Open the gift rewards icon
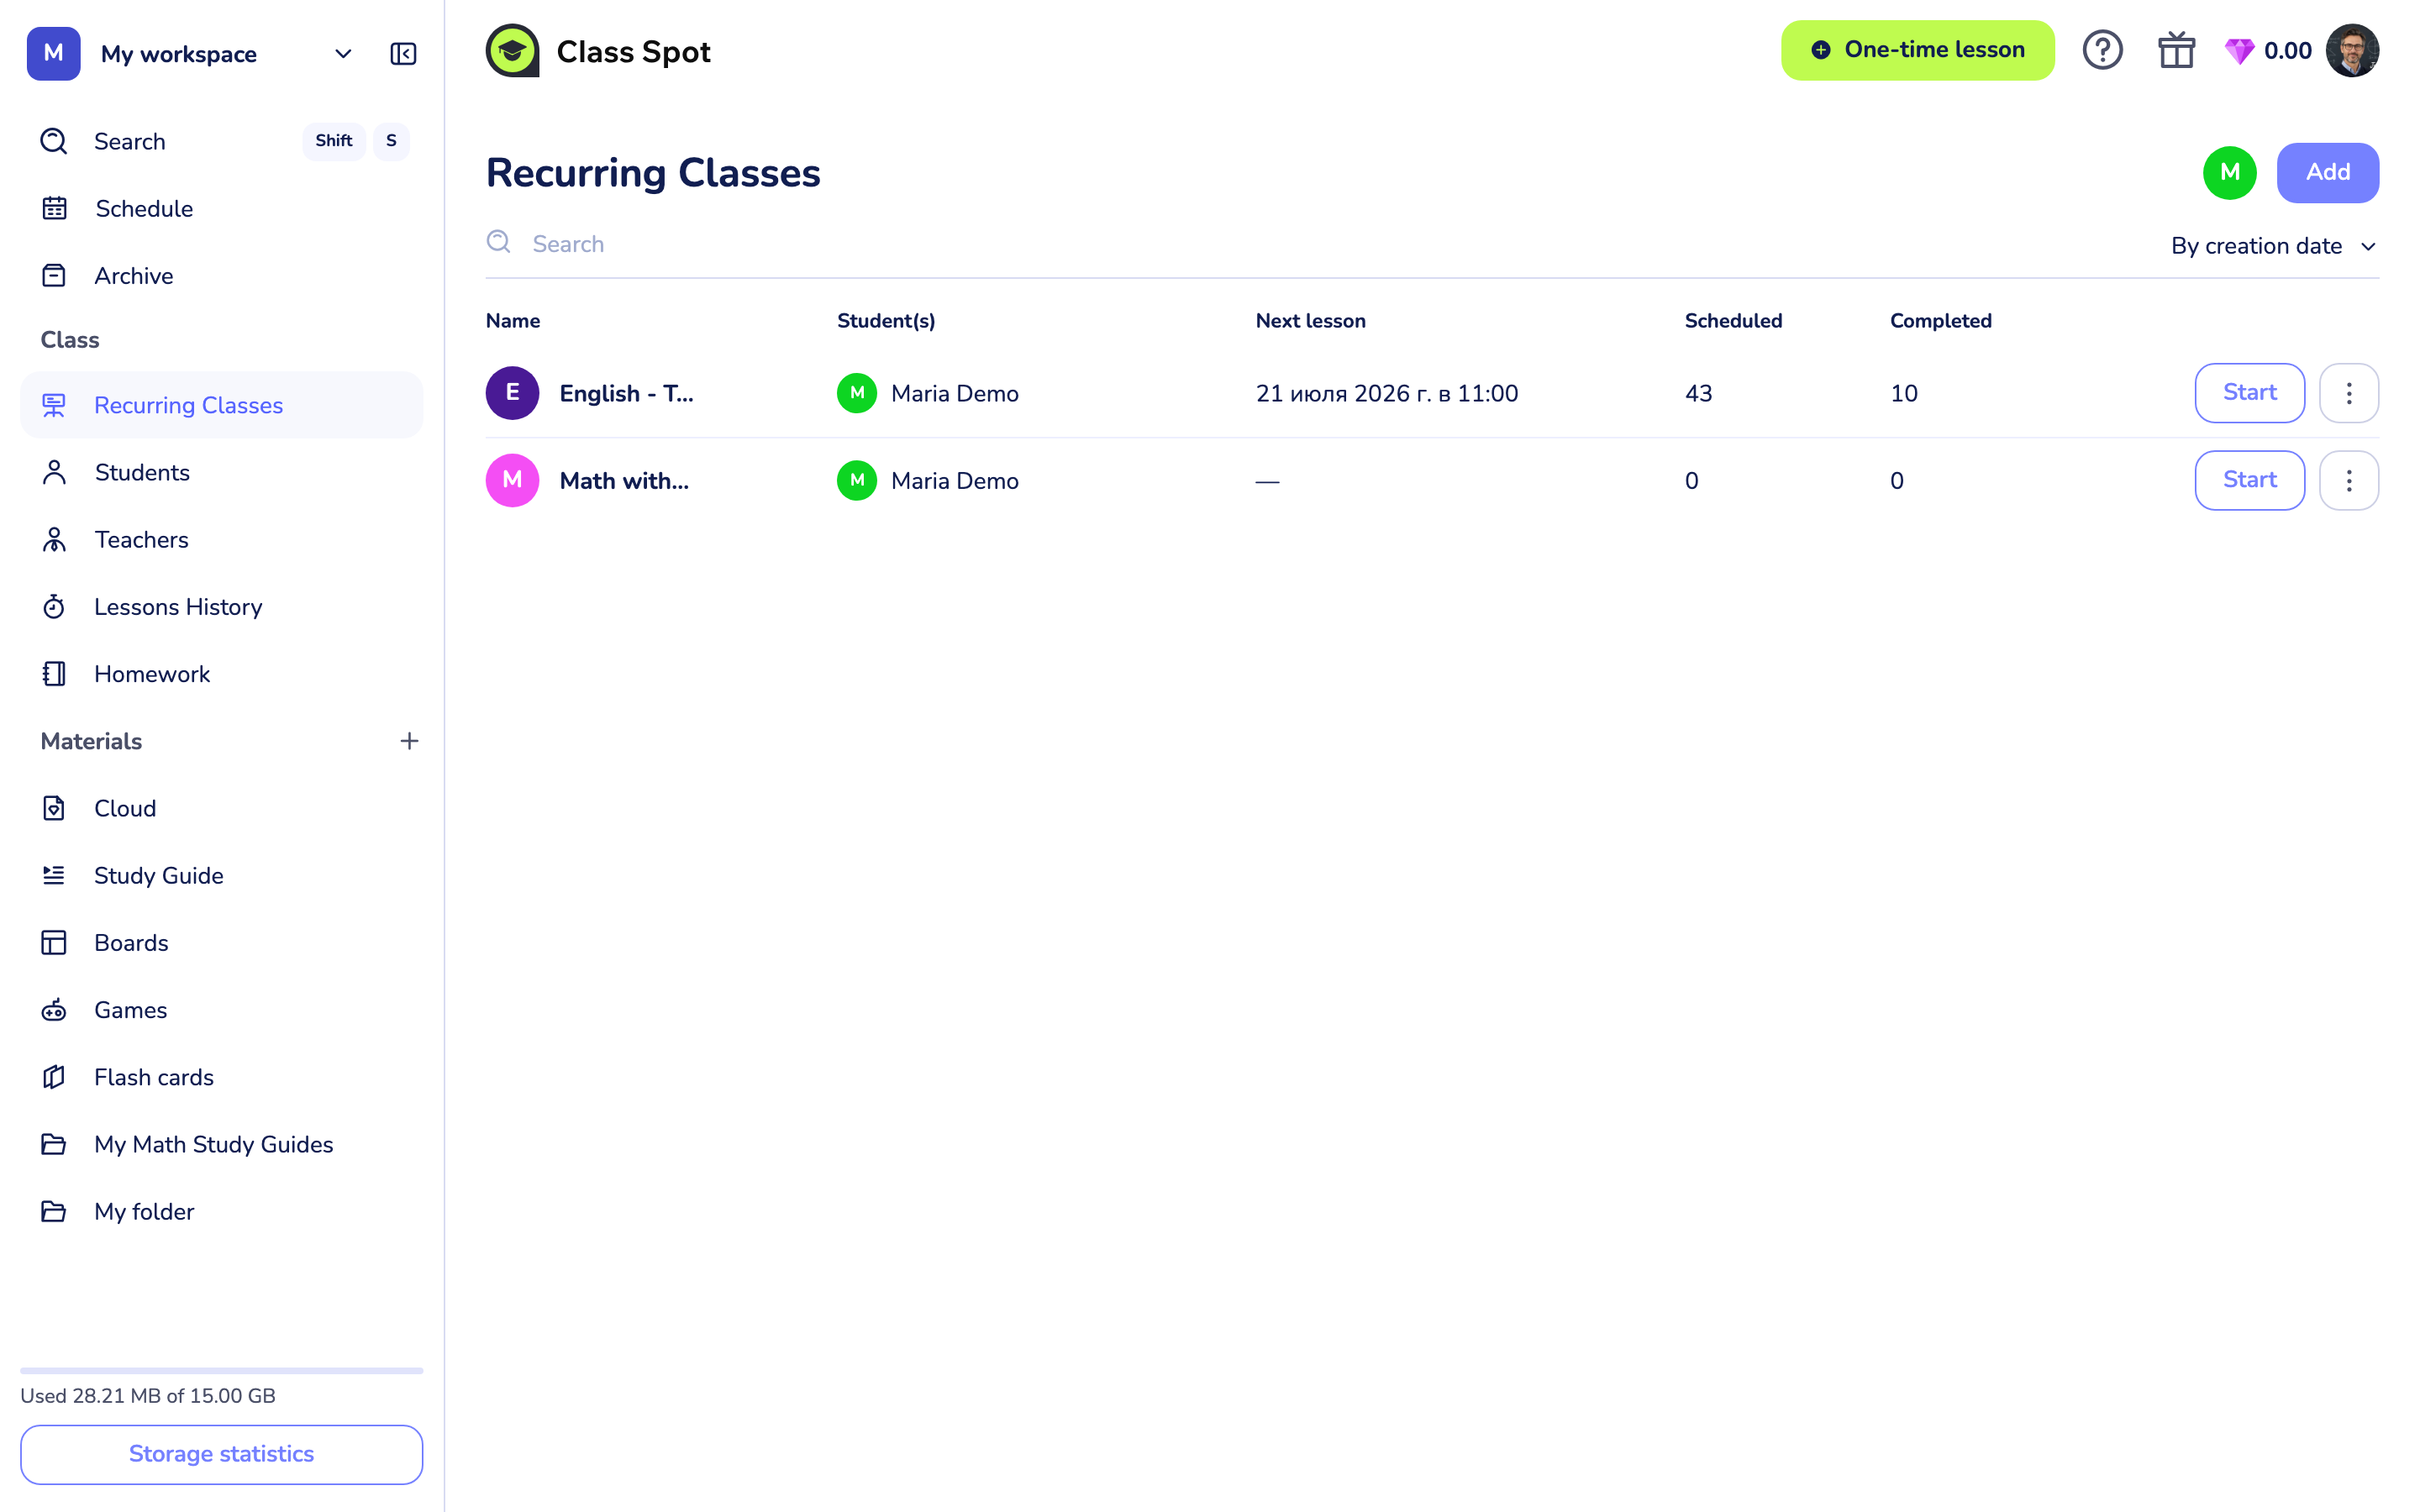This screenshot has width=2420, height=1512. pos(2176,50)
